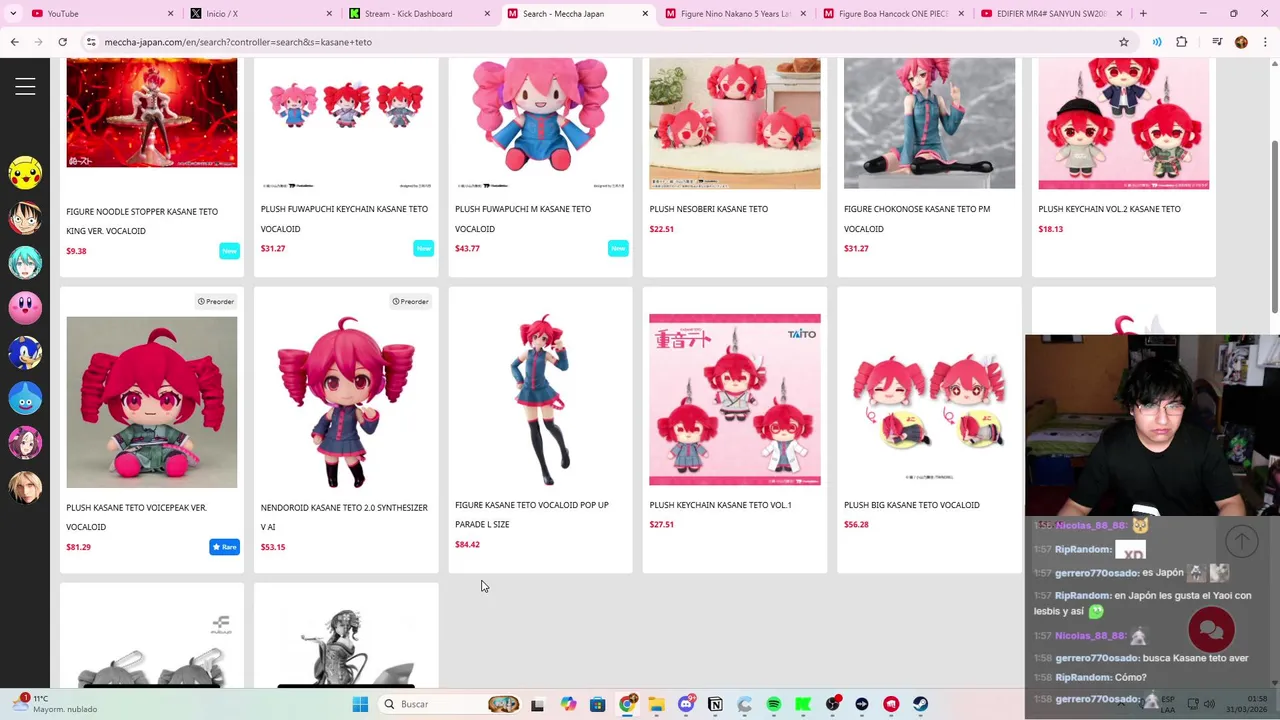Close the Search - Meccha Japan tab
The width and height of the screenshot is (1280, 720).
tap(644, 13)
